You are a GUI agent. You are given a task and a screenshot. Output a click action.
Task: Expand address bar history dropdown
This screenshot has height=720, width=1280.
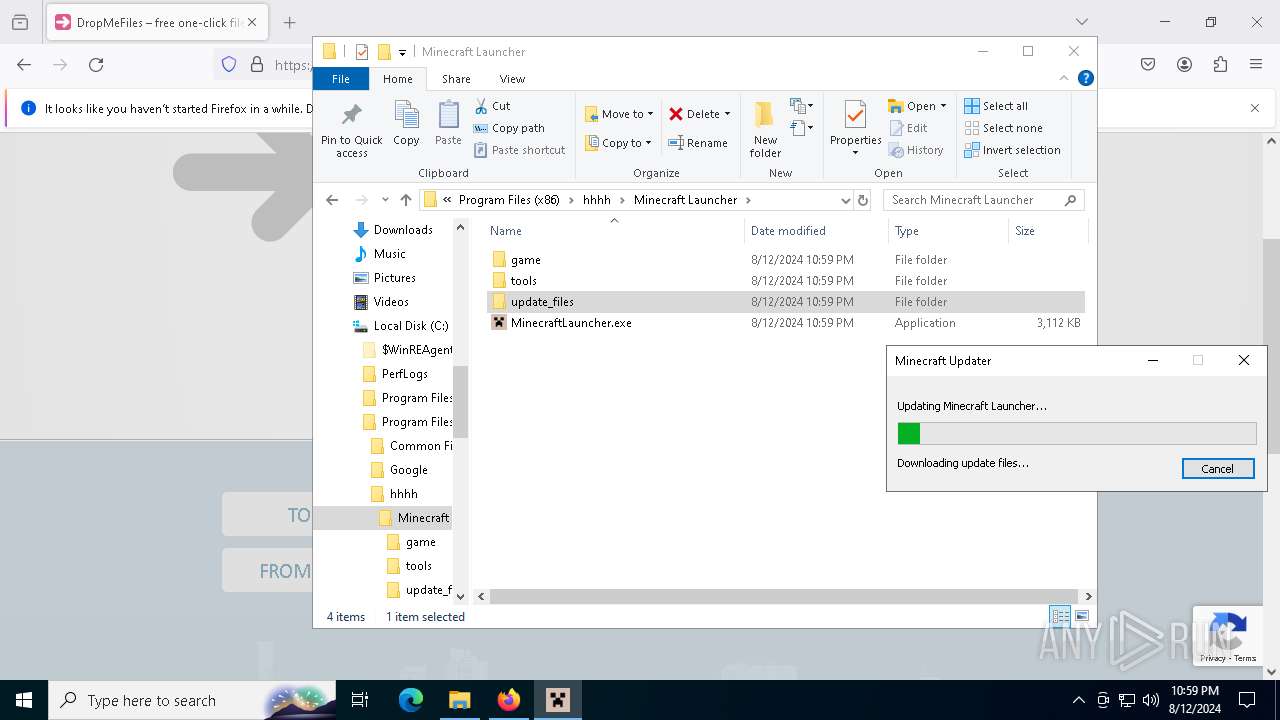click(846, 200)
